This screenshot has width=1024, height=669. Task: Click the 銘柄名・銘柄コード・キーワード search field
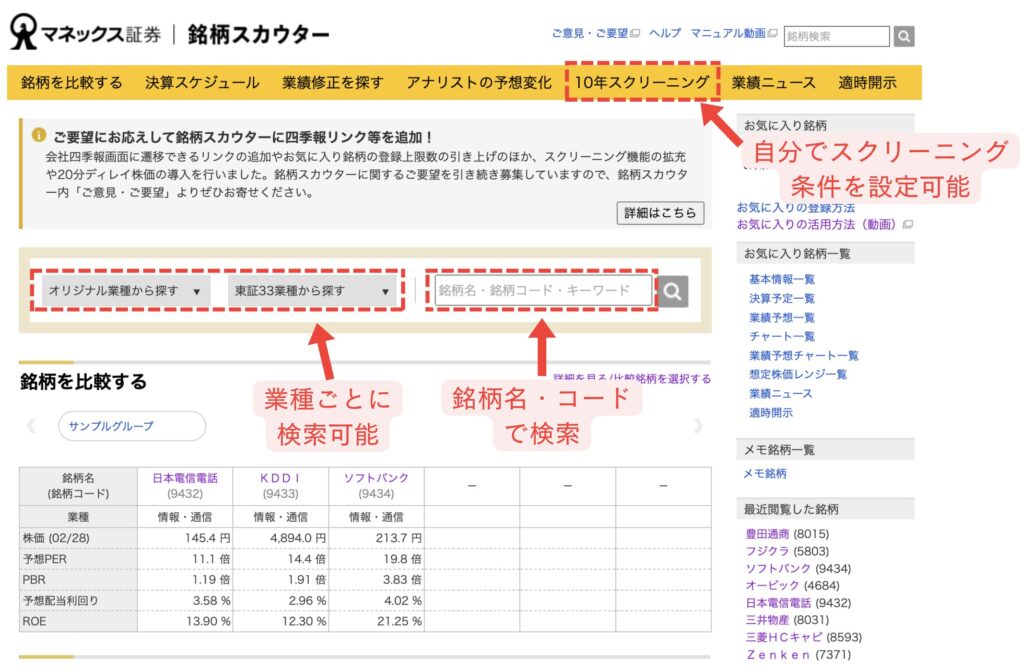[x=543, y=291]
